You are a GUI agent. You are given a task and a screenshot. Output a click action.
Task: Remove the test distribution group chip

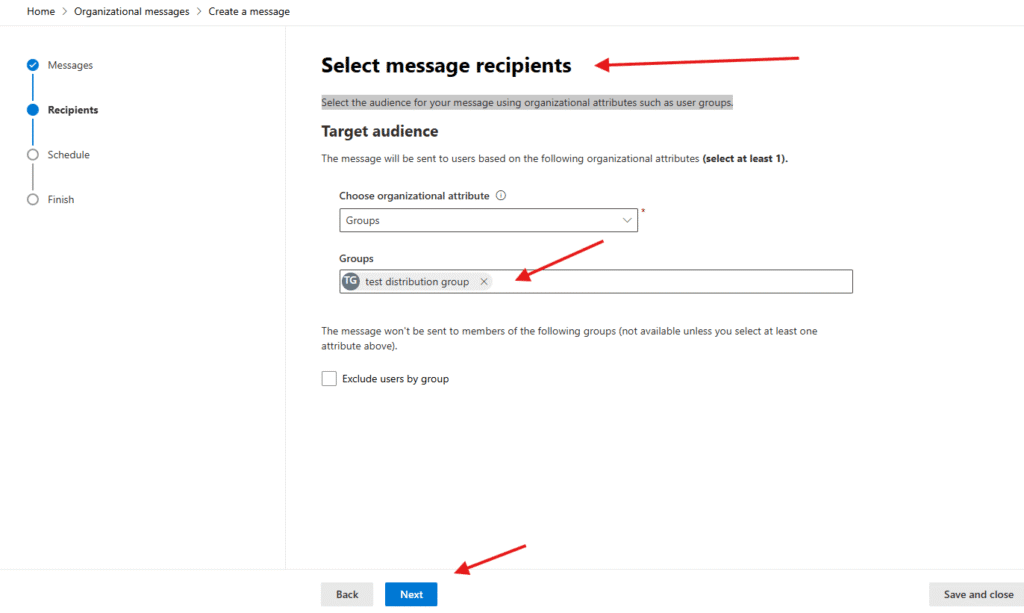pos(484,282)
